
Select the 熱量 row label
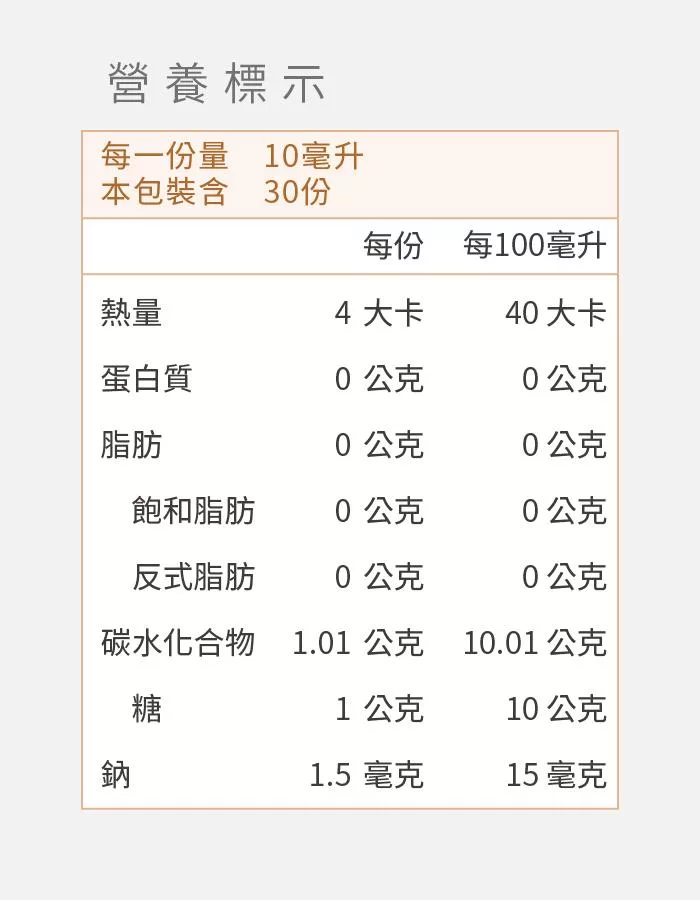point(131,313)
